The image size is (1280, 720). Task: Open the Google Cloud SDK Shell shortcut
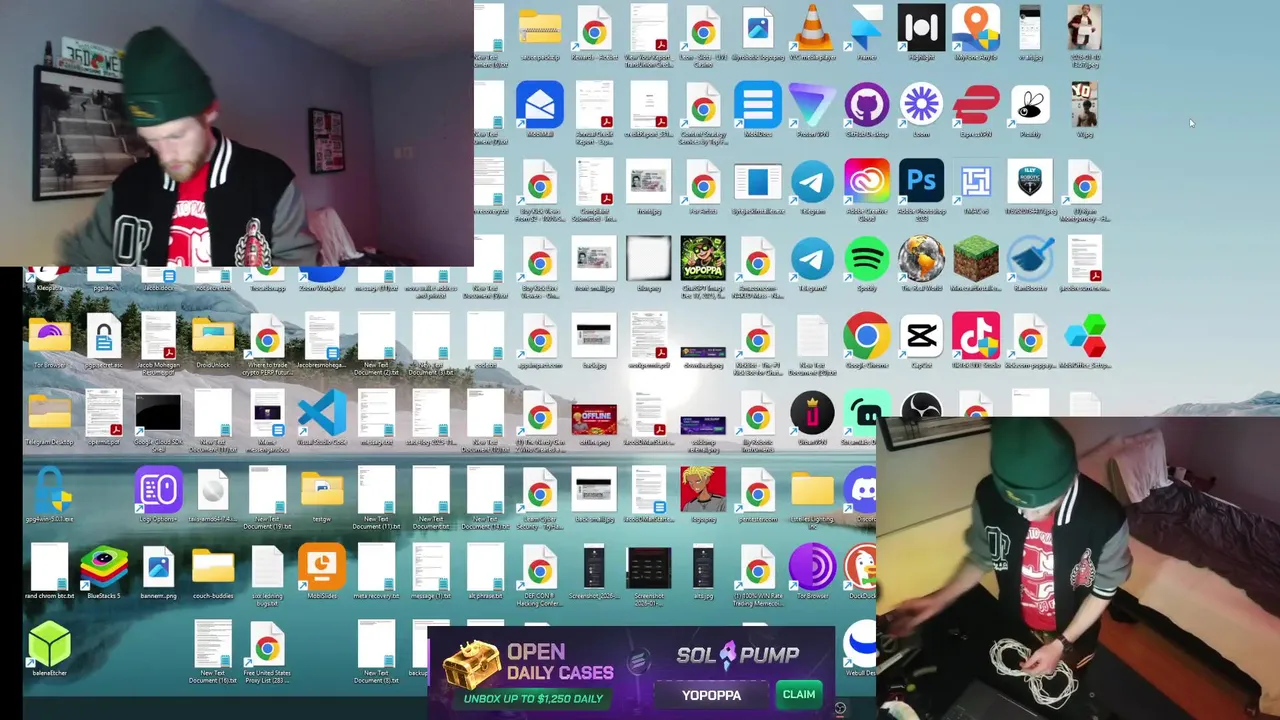click(x=158, y=414)
